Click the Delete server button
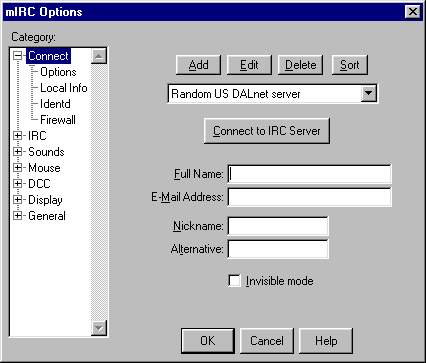Image resolution: width=426 pixels, height=363 pixels. coord(300,65)
